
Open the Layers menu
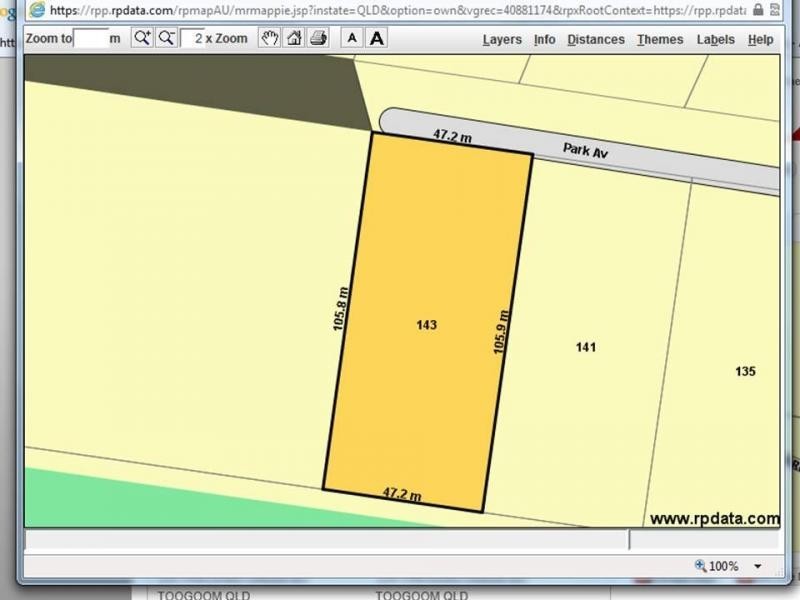tap(502, 40)
